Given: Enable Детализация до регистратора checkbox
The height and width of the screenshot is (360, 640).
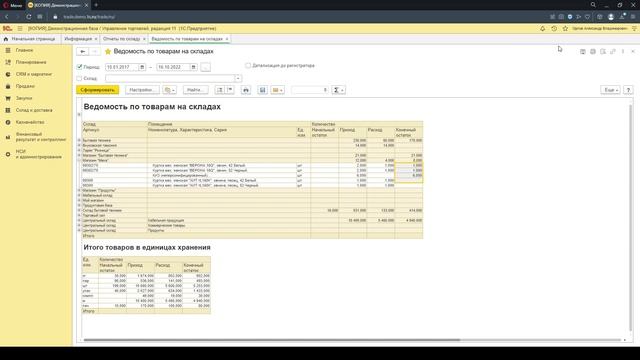Looking at the screenshot, I should [248, 65].
